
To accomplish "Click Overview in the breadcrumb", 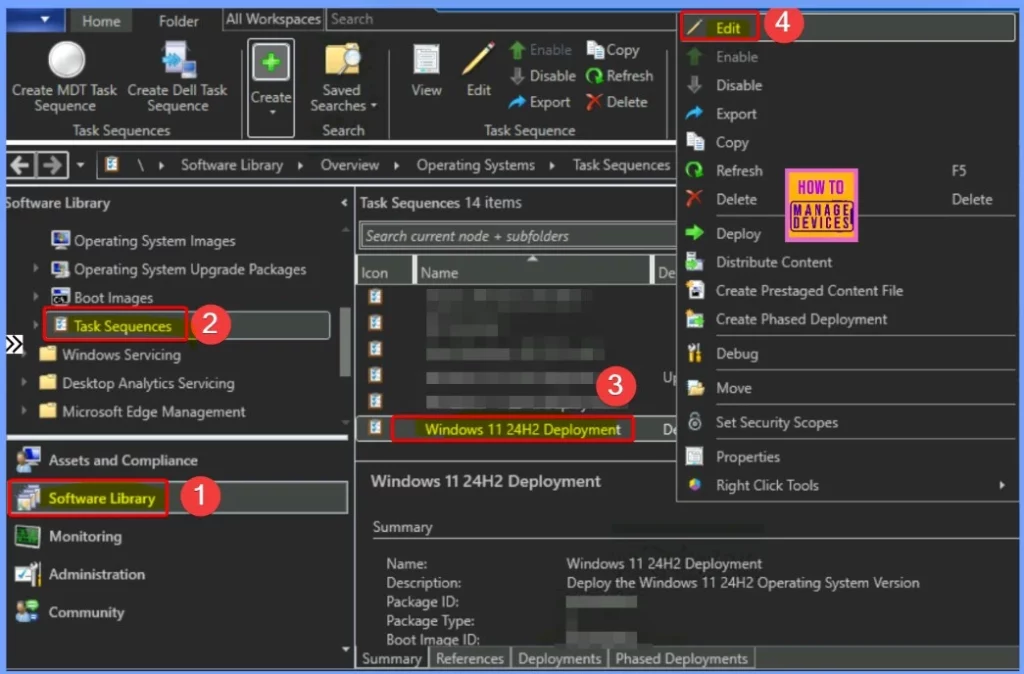I will (x=349, y=165).
